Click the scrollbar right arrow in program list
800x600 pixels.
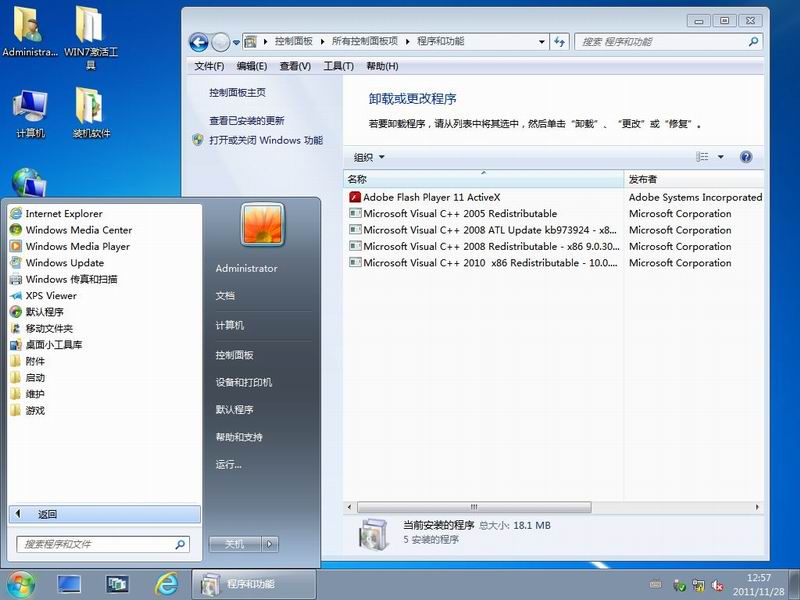pos(757,507)
